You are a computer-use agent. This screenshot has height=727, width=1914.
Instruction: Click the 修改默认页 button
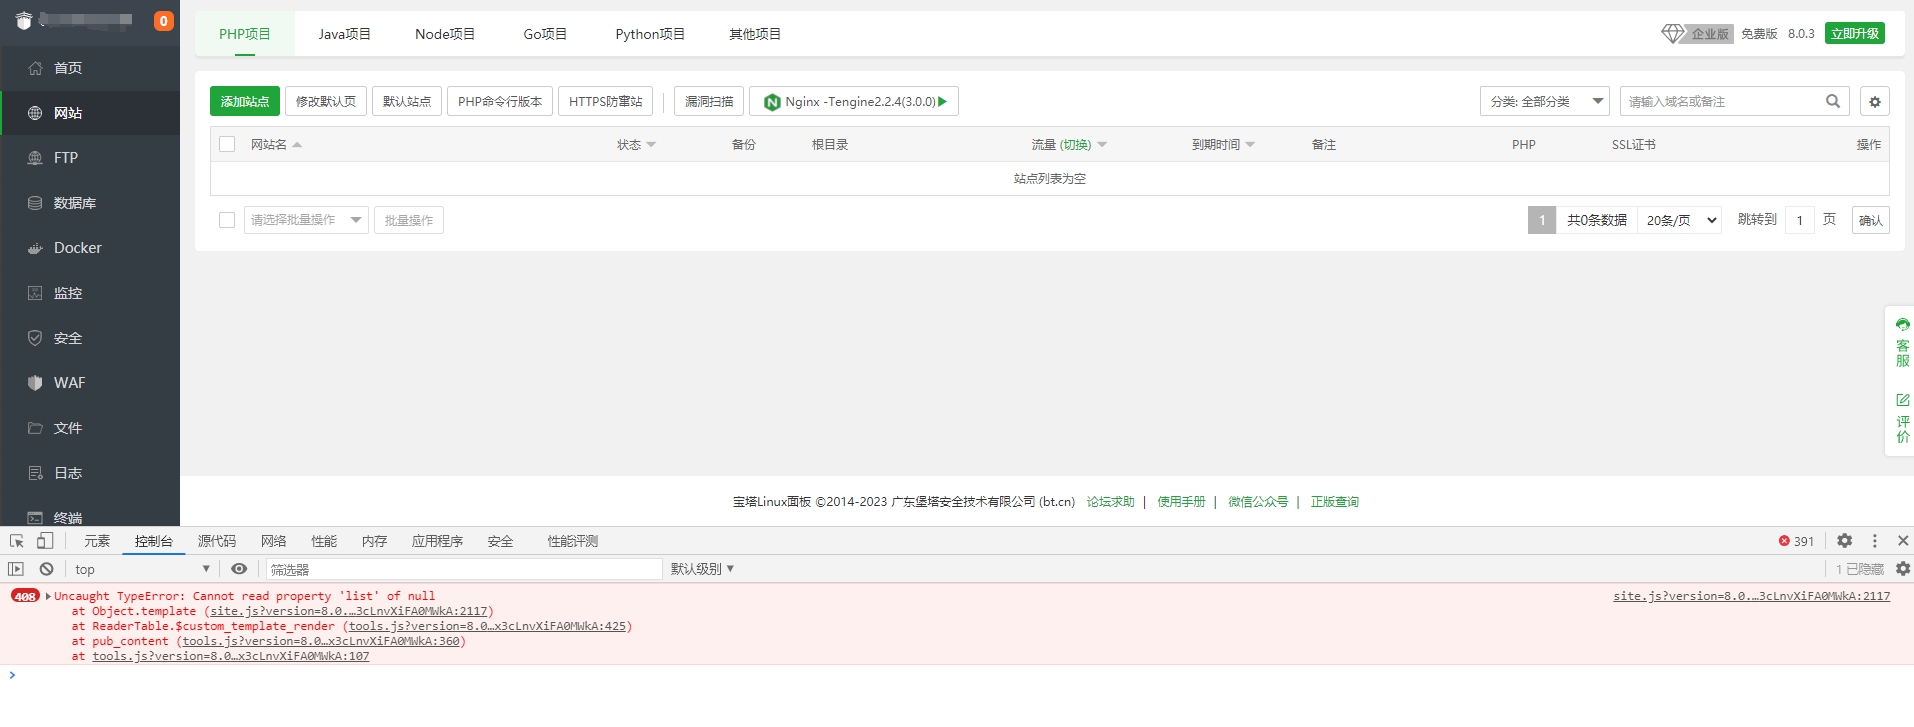click(x=326, y=101)
